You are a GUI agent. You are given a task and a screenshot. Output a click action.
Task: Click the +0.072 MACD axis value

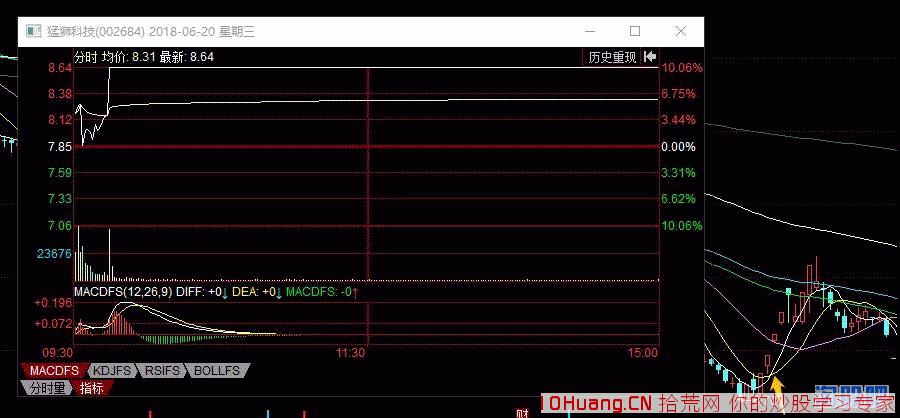point(53,324)
